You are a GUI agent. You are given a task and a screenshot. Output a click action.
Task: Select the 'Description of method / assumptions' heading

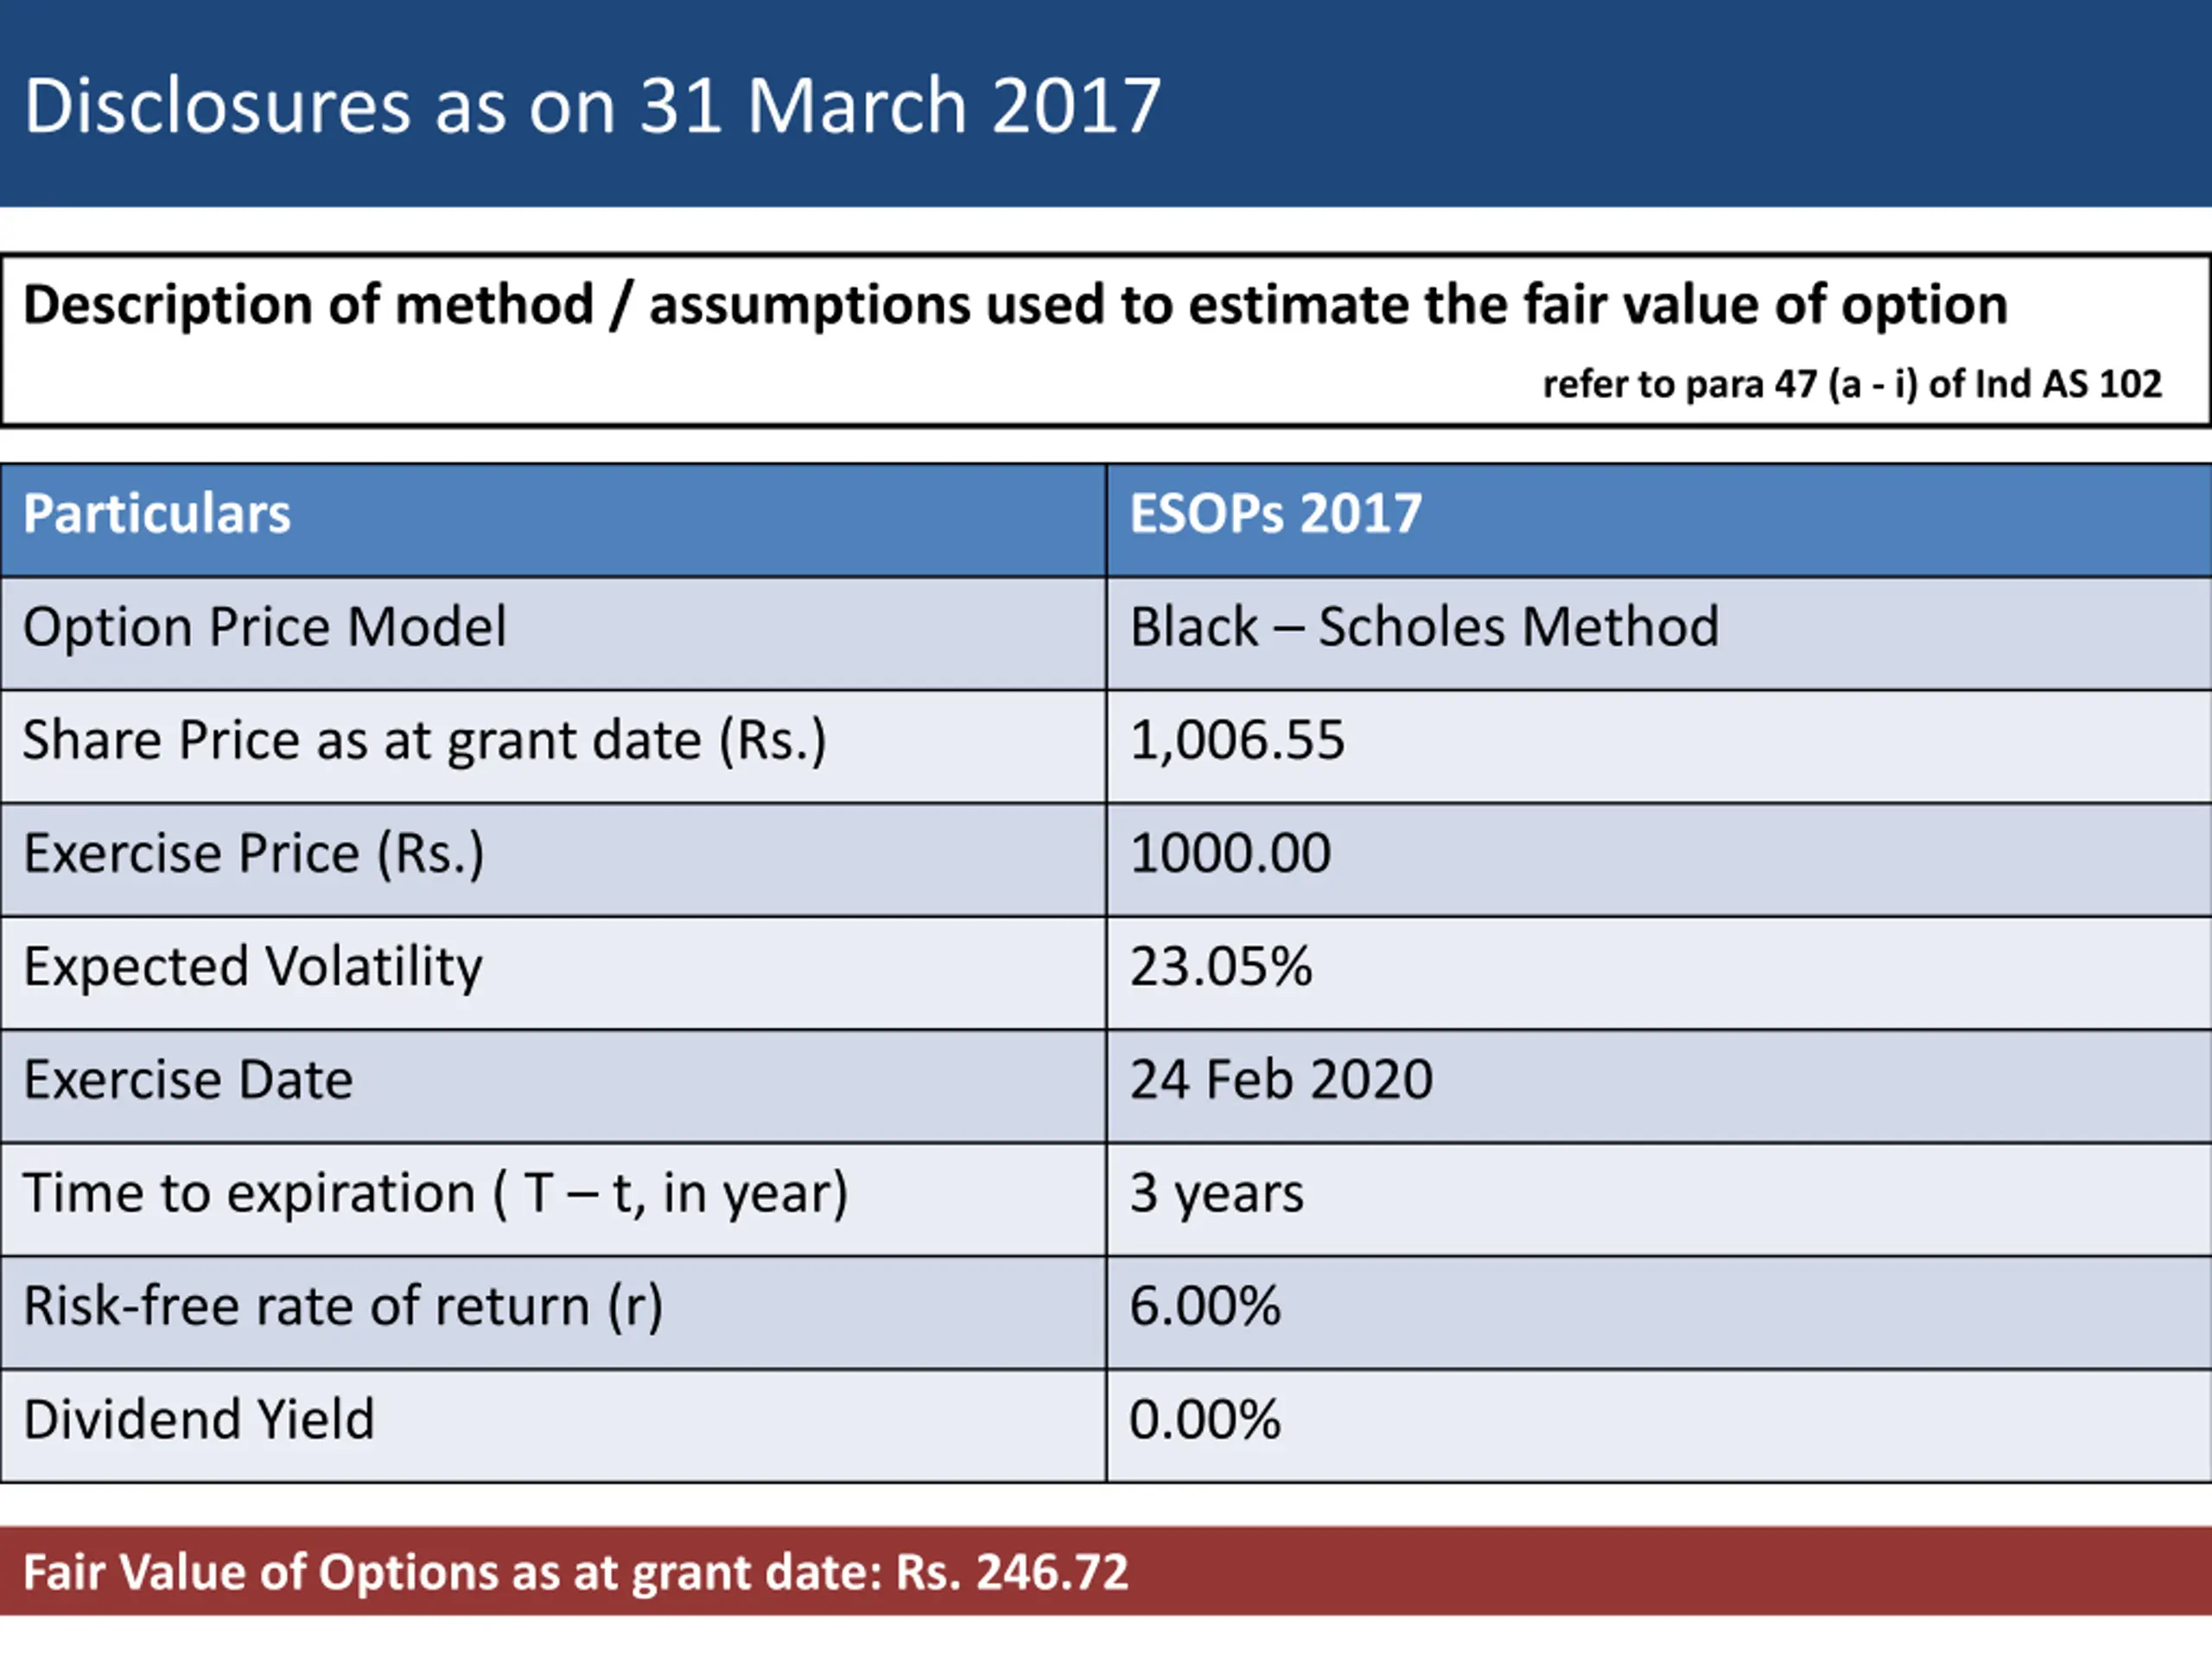click(1014, 304)
